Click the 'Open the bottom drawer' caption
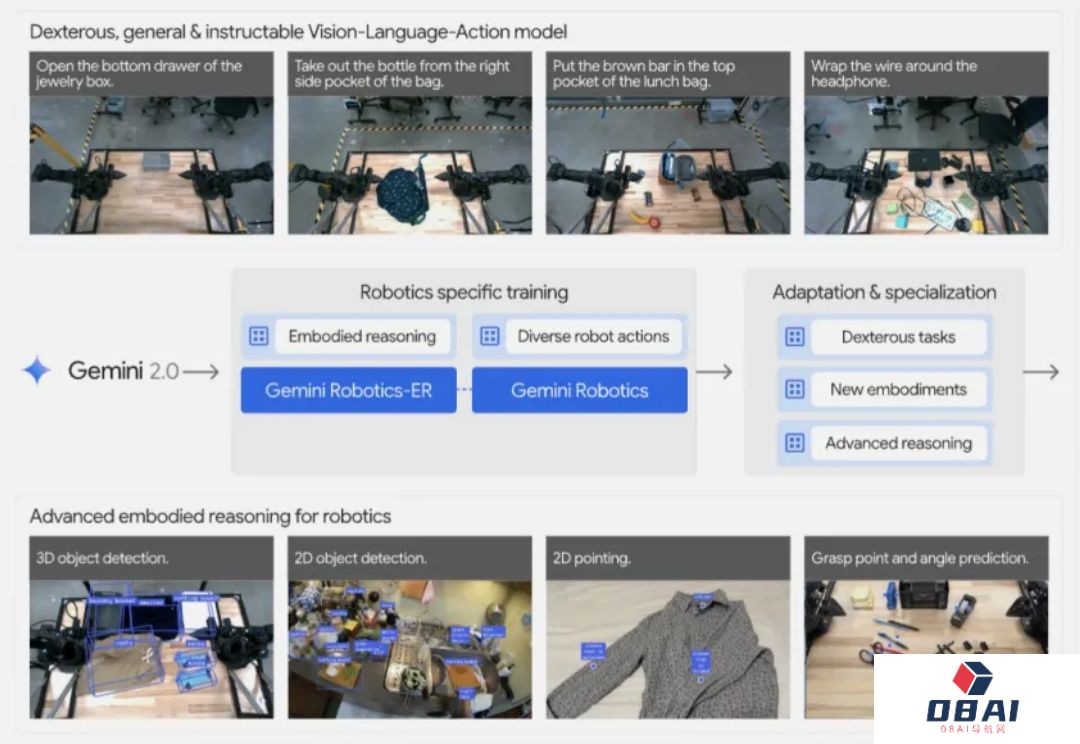Viewport: 1080px width, 744px height. pyautogui.click(x=139, y=74)
